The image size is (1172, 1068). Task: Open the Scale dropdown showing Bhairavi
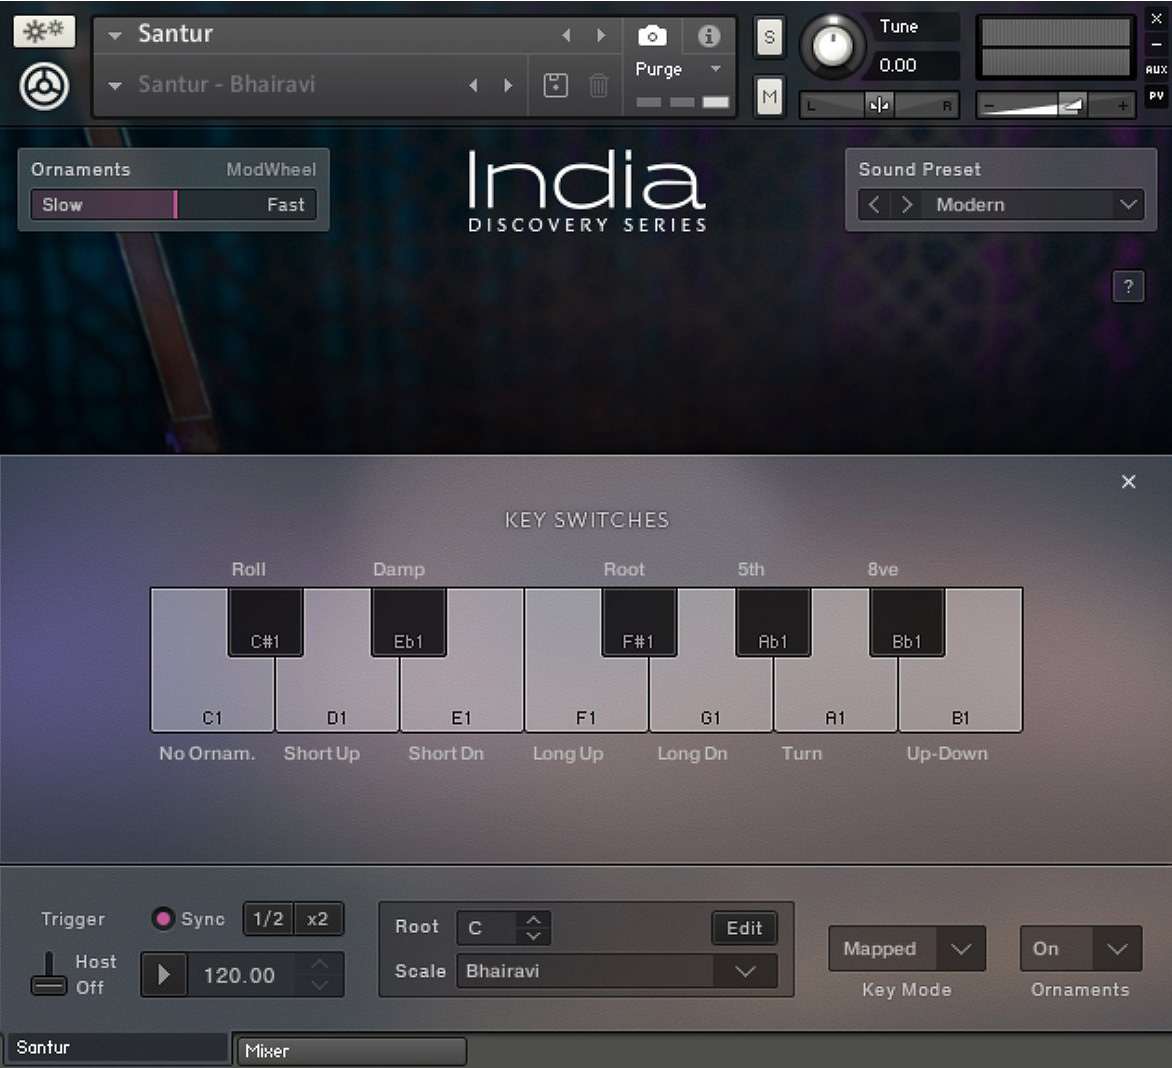click(x=615, y=971)
